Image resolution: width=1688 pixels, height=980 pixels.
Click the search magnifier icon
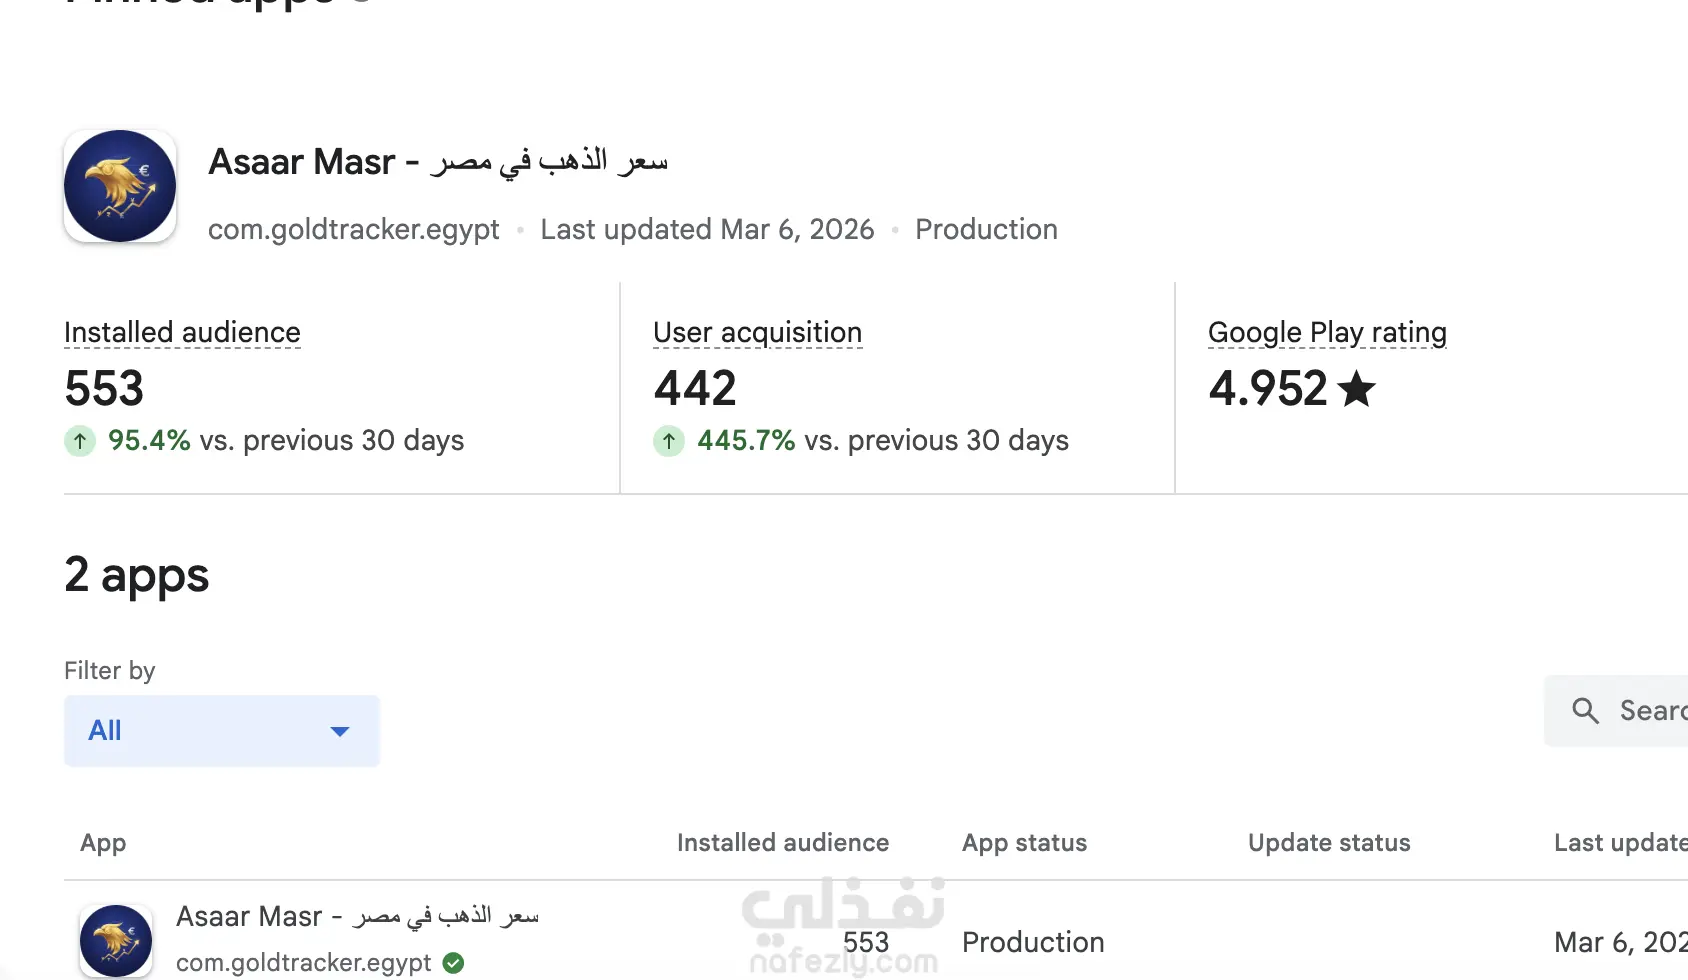coord(1585,711)
